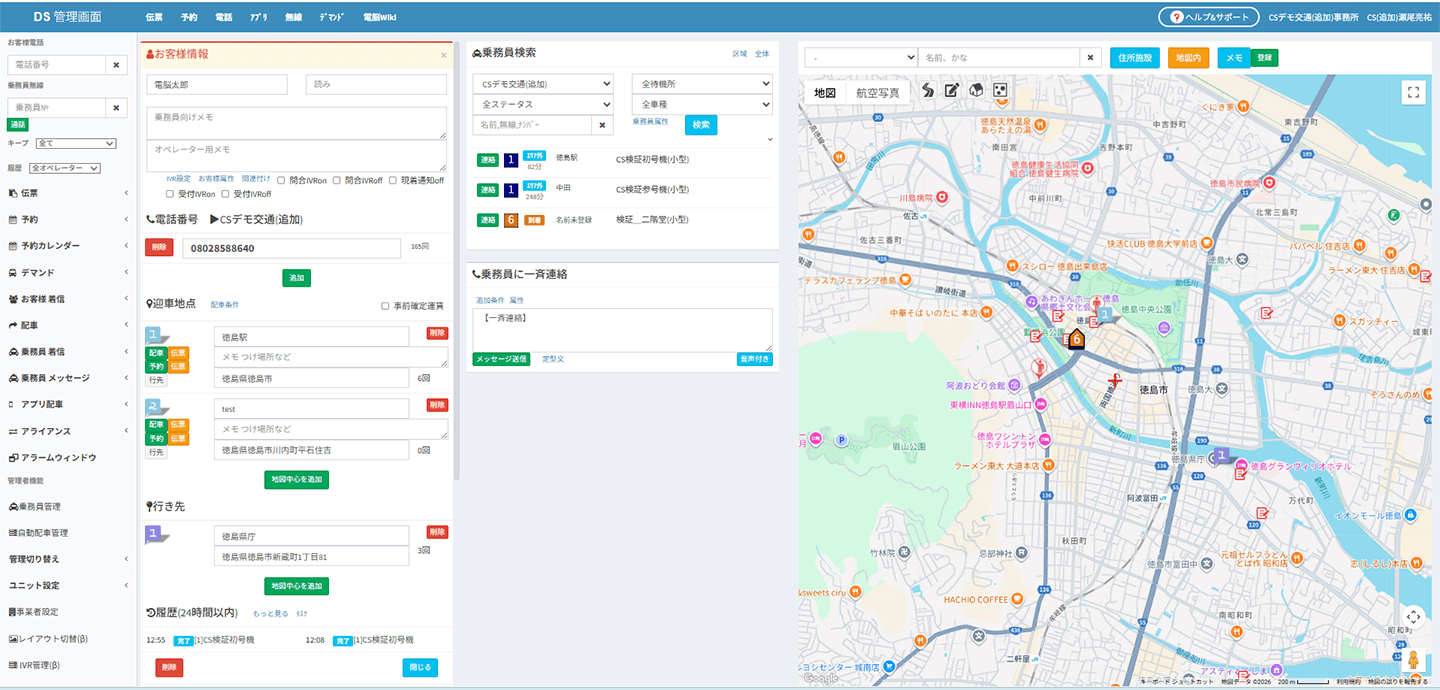Click the Street View pegman icon
Viewport: 1440px width, 690px height.
click(1413, 660)
